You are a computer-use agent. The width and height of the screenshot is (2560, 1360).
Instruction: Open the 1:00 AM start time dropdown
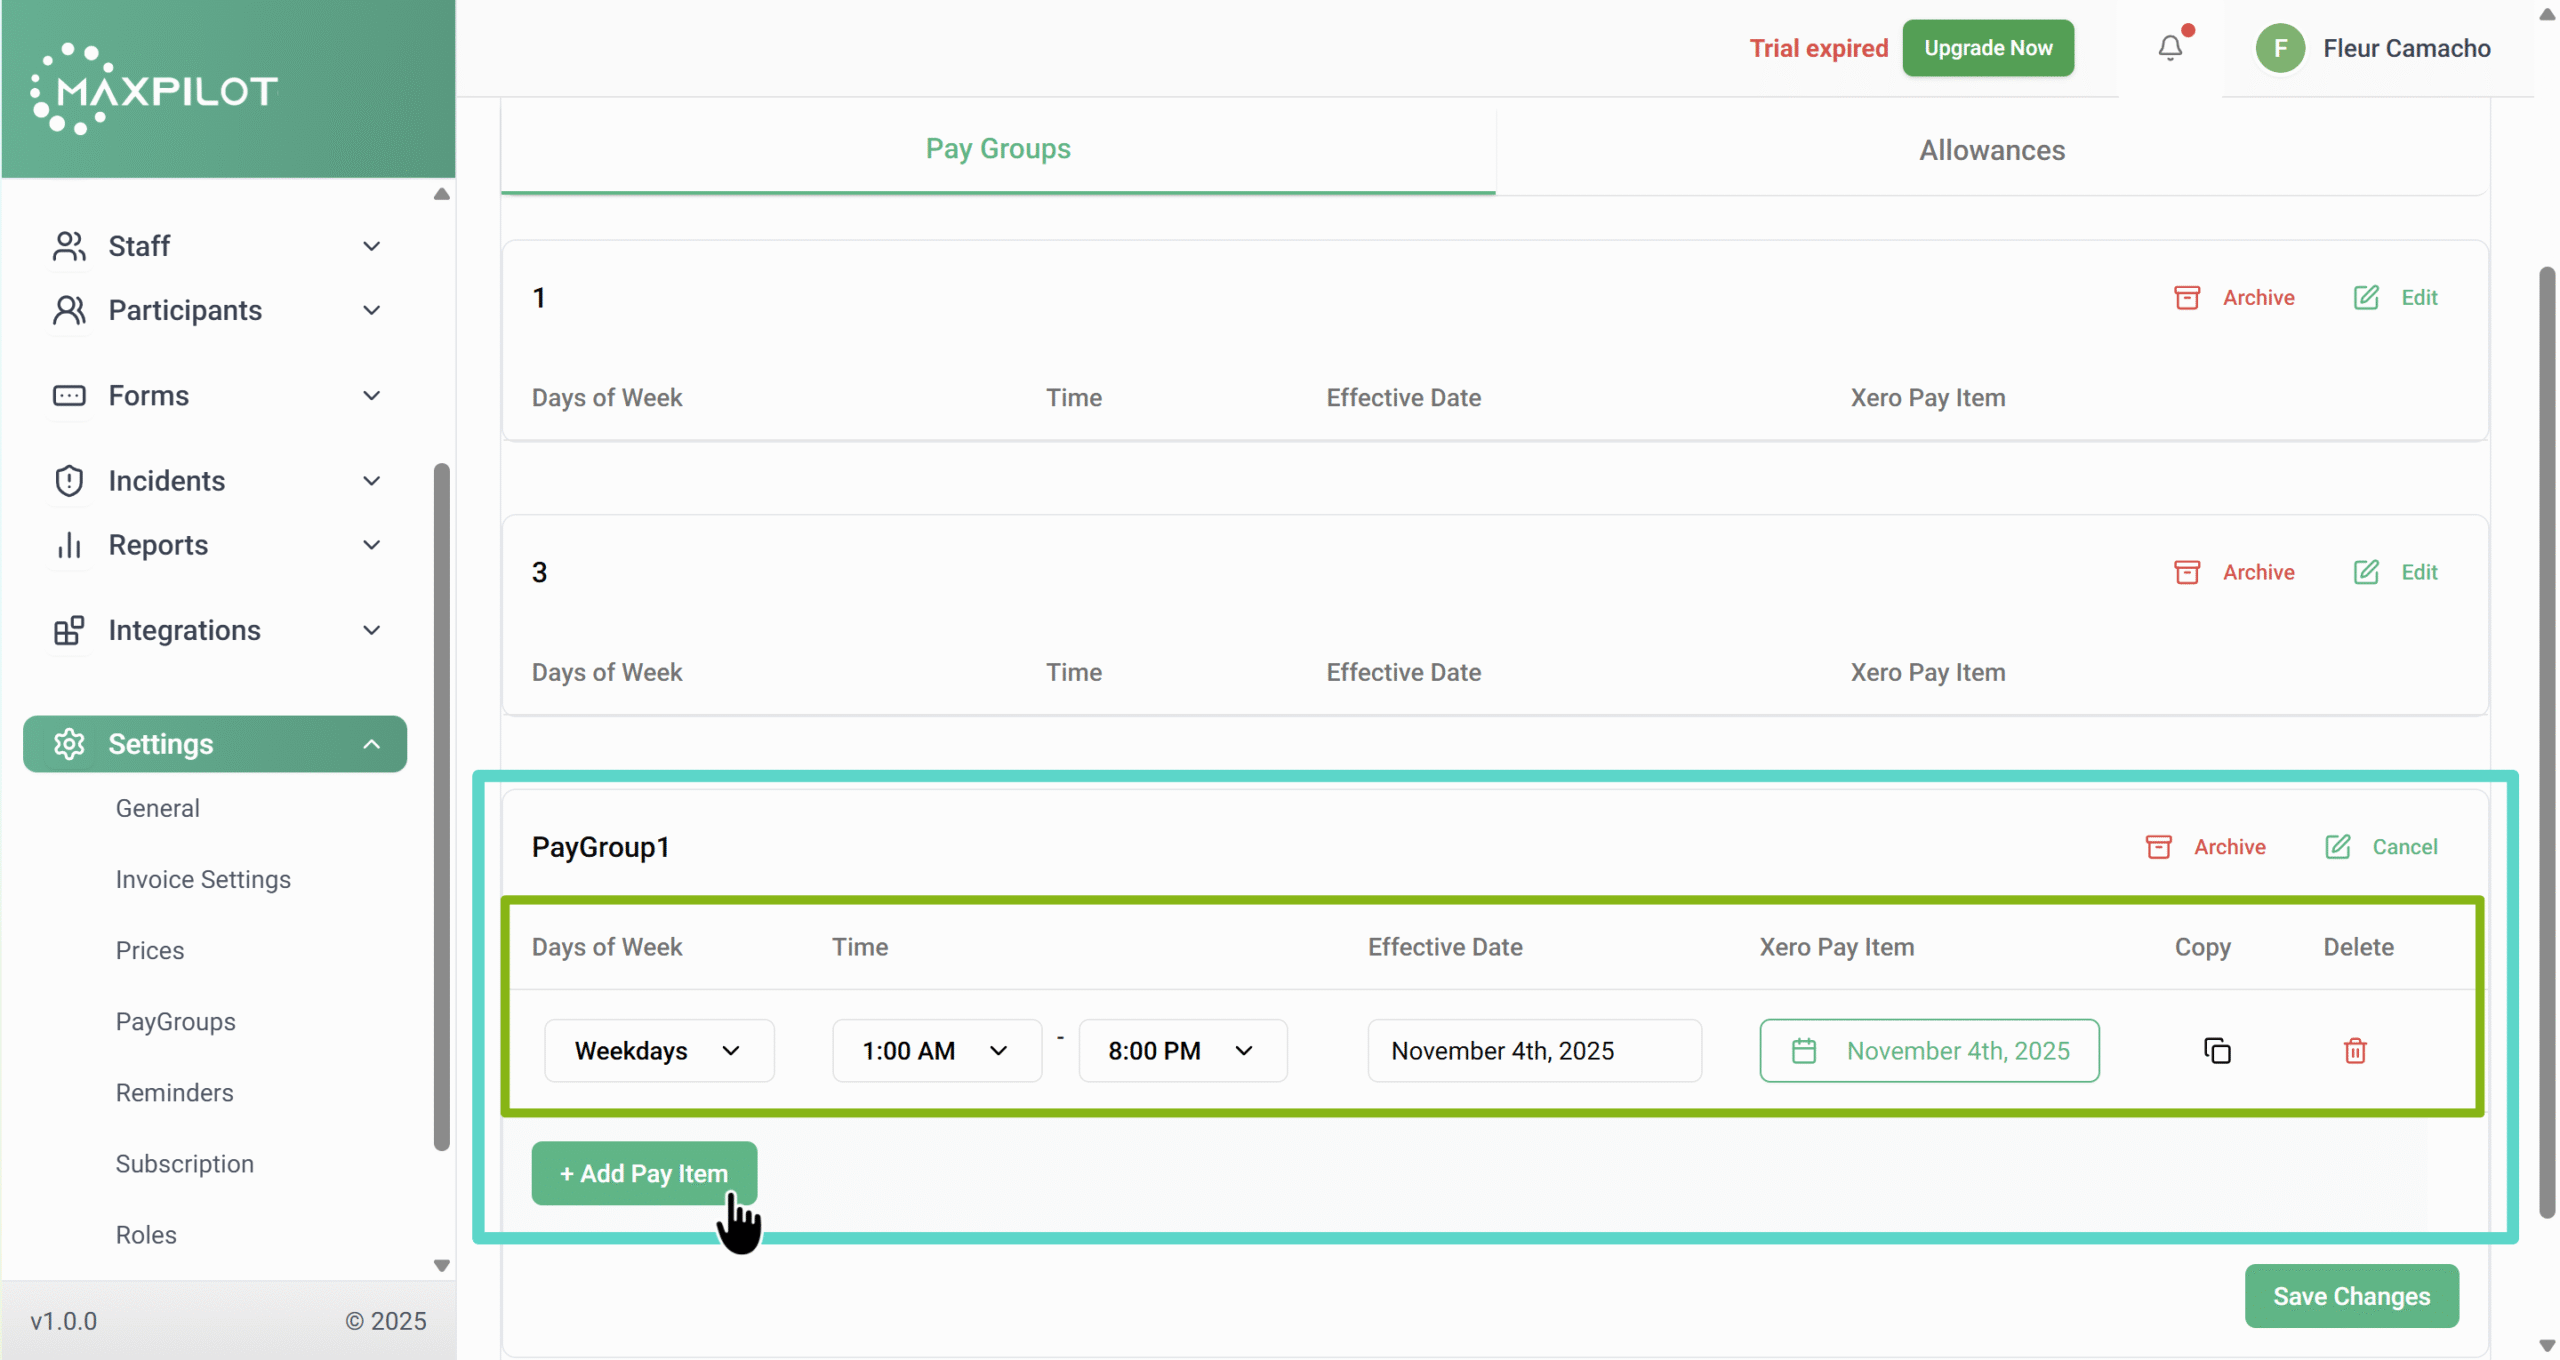click(935, 1051)
